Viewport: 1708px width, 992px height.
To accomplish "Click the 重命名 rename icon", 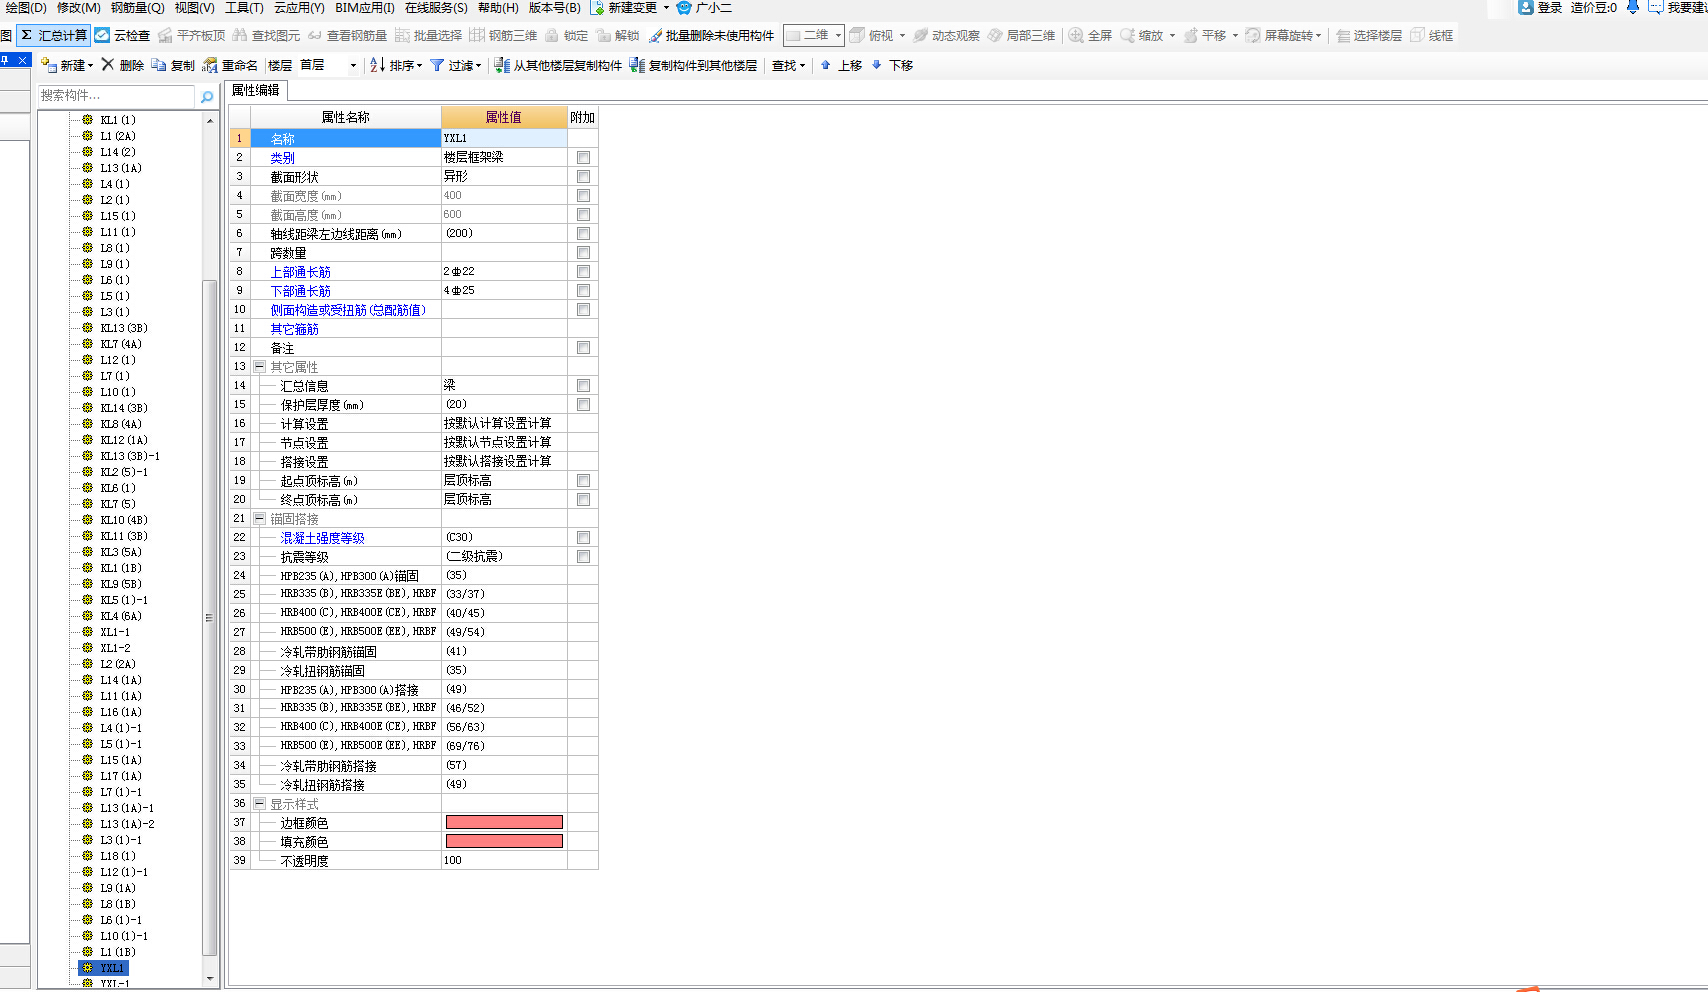I will pyautogui.click(x=210, y=65).
